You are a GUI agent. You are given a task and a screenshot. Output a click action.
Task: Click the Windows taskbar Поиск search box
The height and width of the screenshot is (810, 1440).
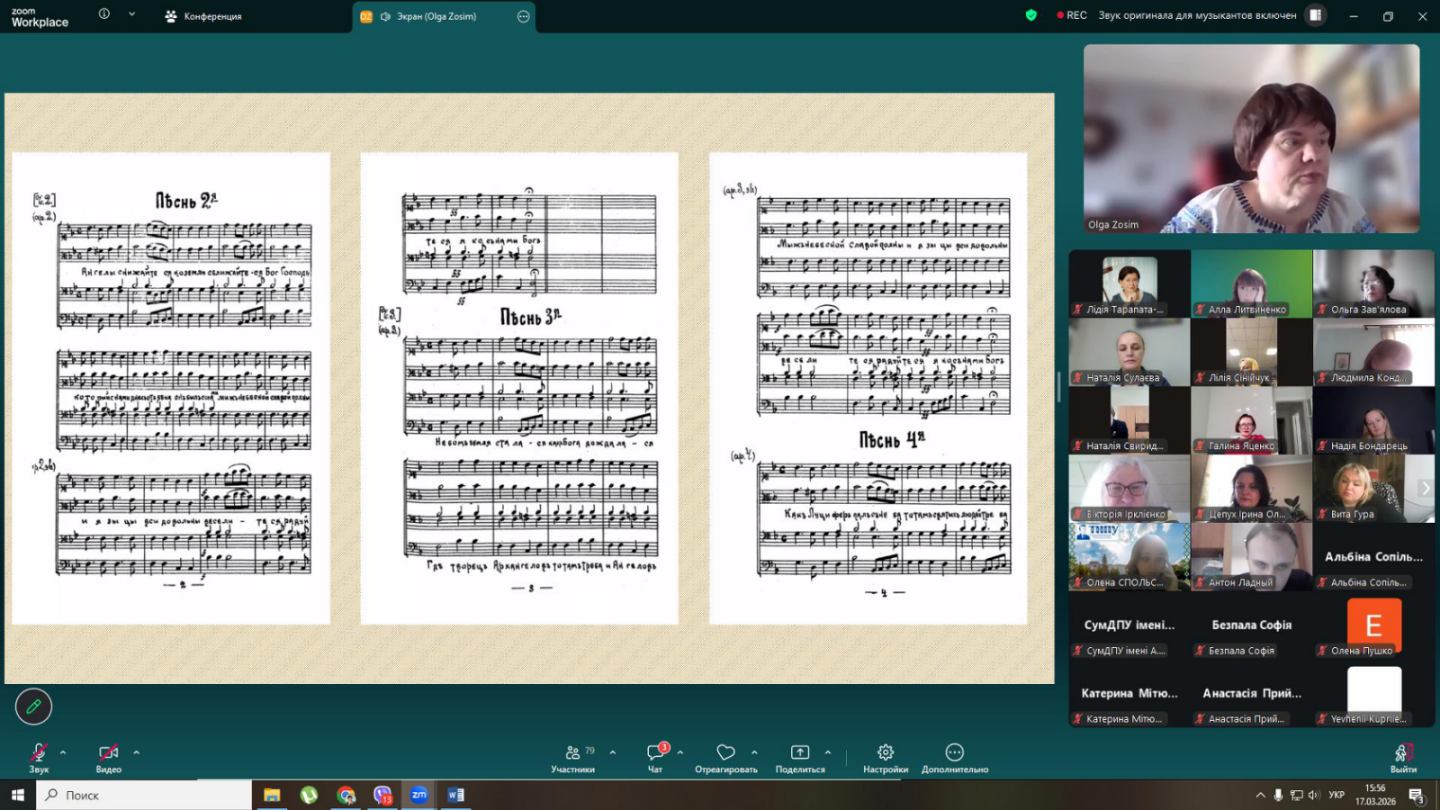pyautogui.click(x=144, y=795)
